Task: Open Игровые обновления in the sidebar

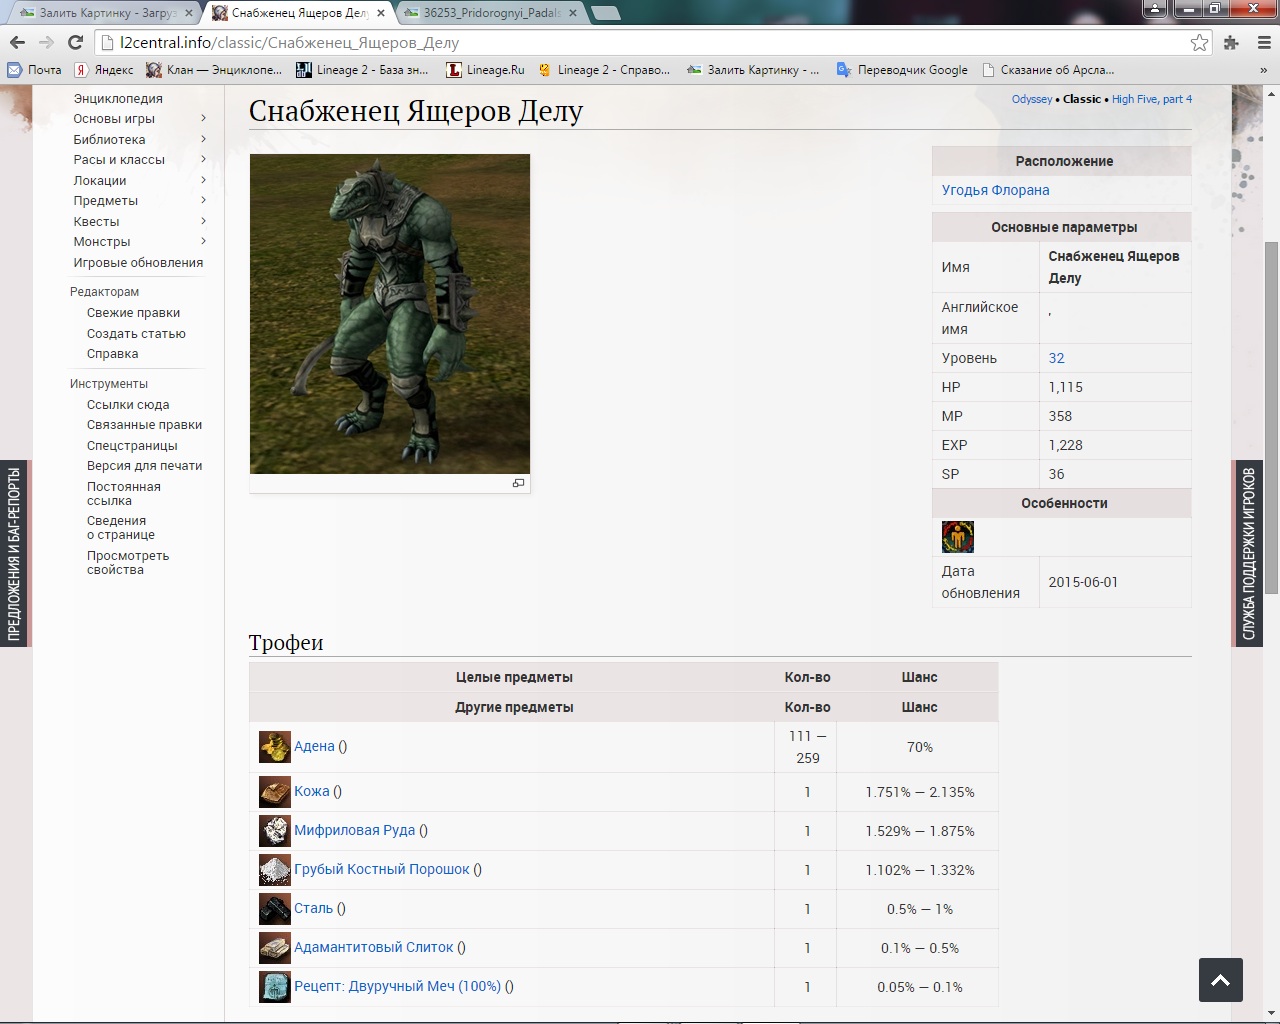Action: 138,262
